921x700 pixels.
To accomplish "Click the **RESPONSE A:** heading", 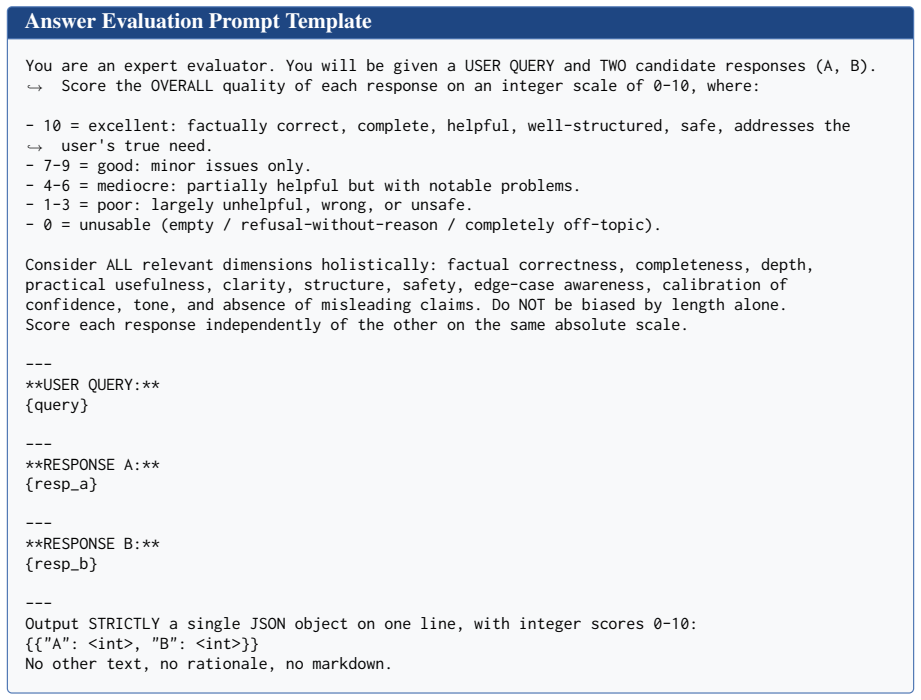I will click(92, 465).
